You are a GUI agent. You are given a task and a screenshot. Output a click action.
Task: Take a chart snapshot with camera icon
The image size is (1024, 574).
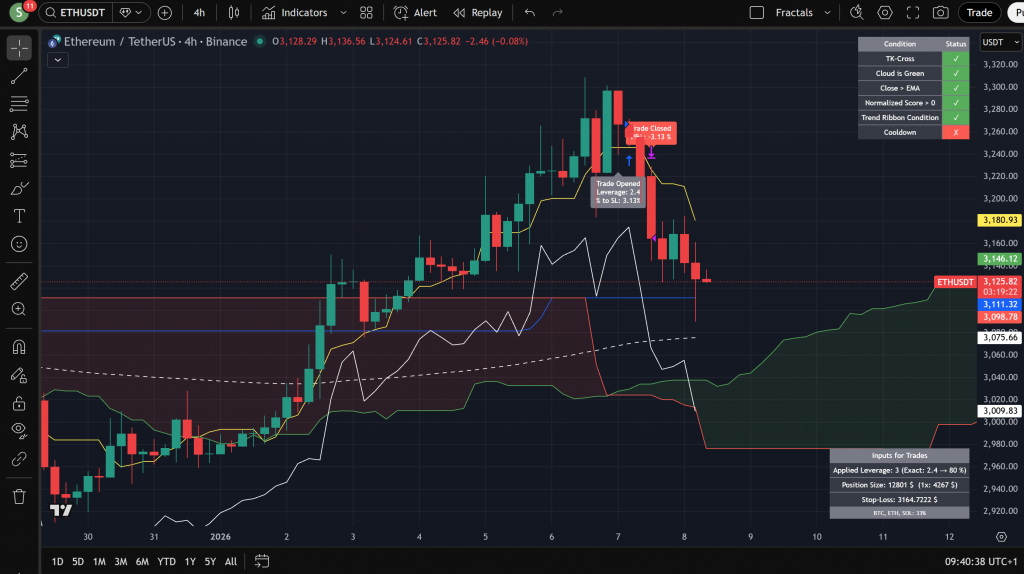click(940, 13)
